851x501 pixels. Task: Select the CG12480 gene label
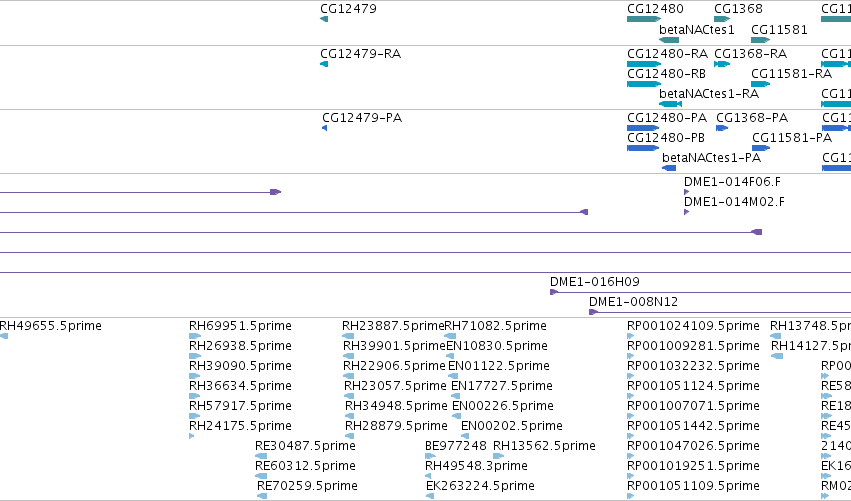(x=655, y=9)
